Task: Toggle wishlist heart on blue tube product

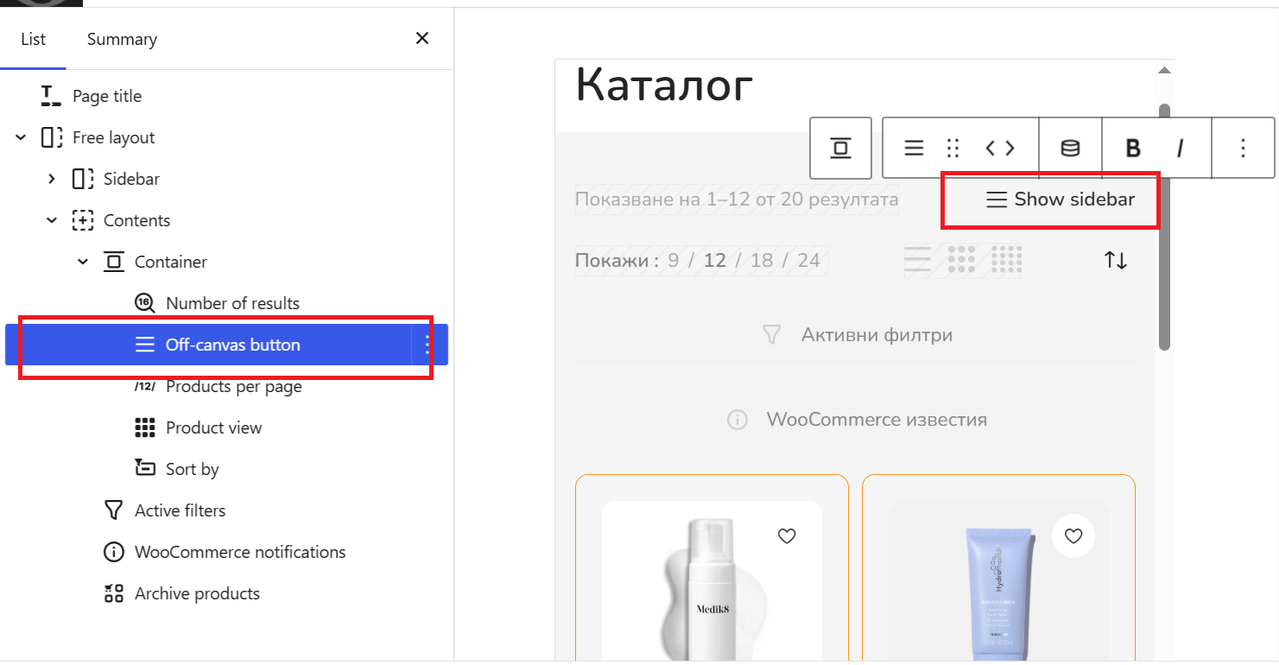Action: [x=1073, y=536]
